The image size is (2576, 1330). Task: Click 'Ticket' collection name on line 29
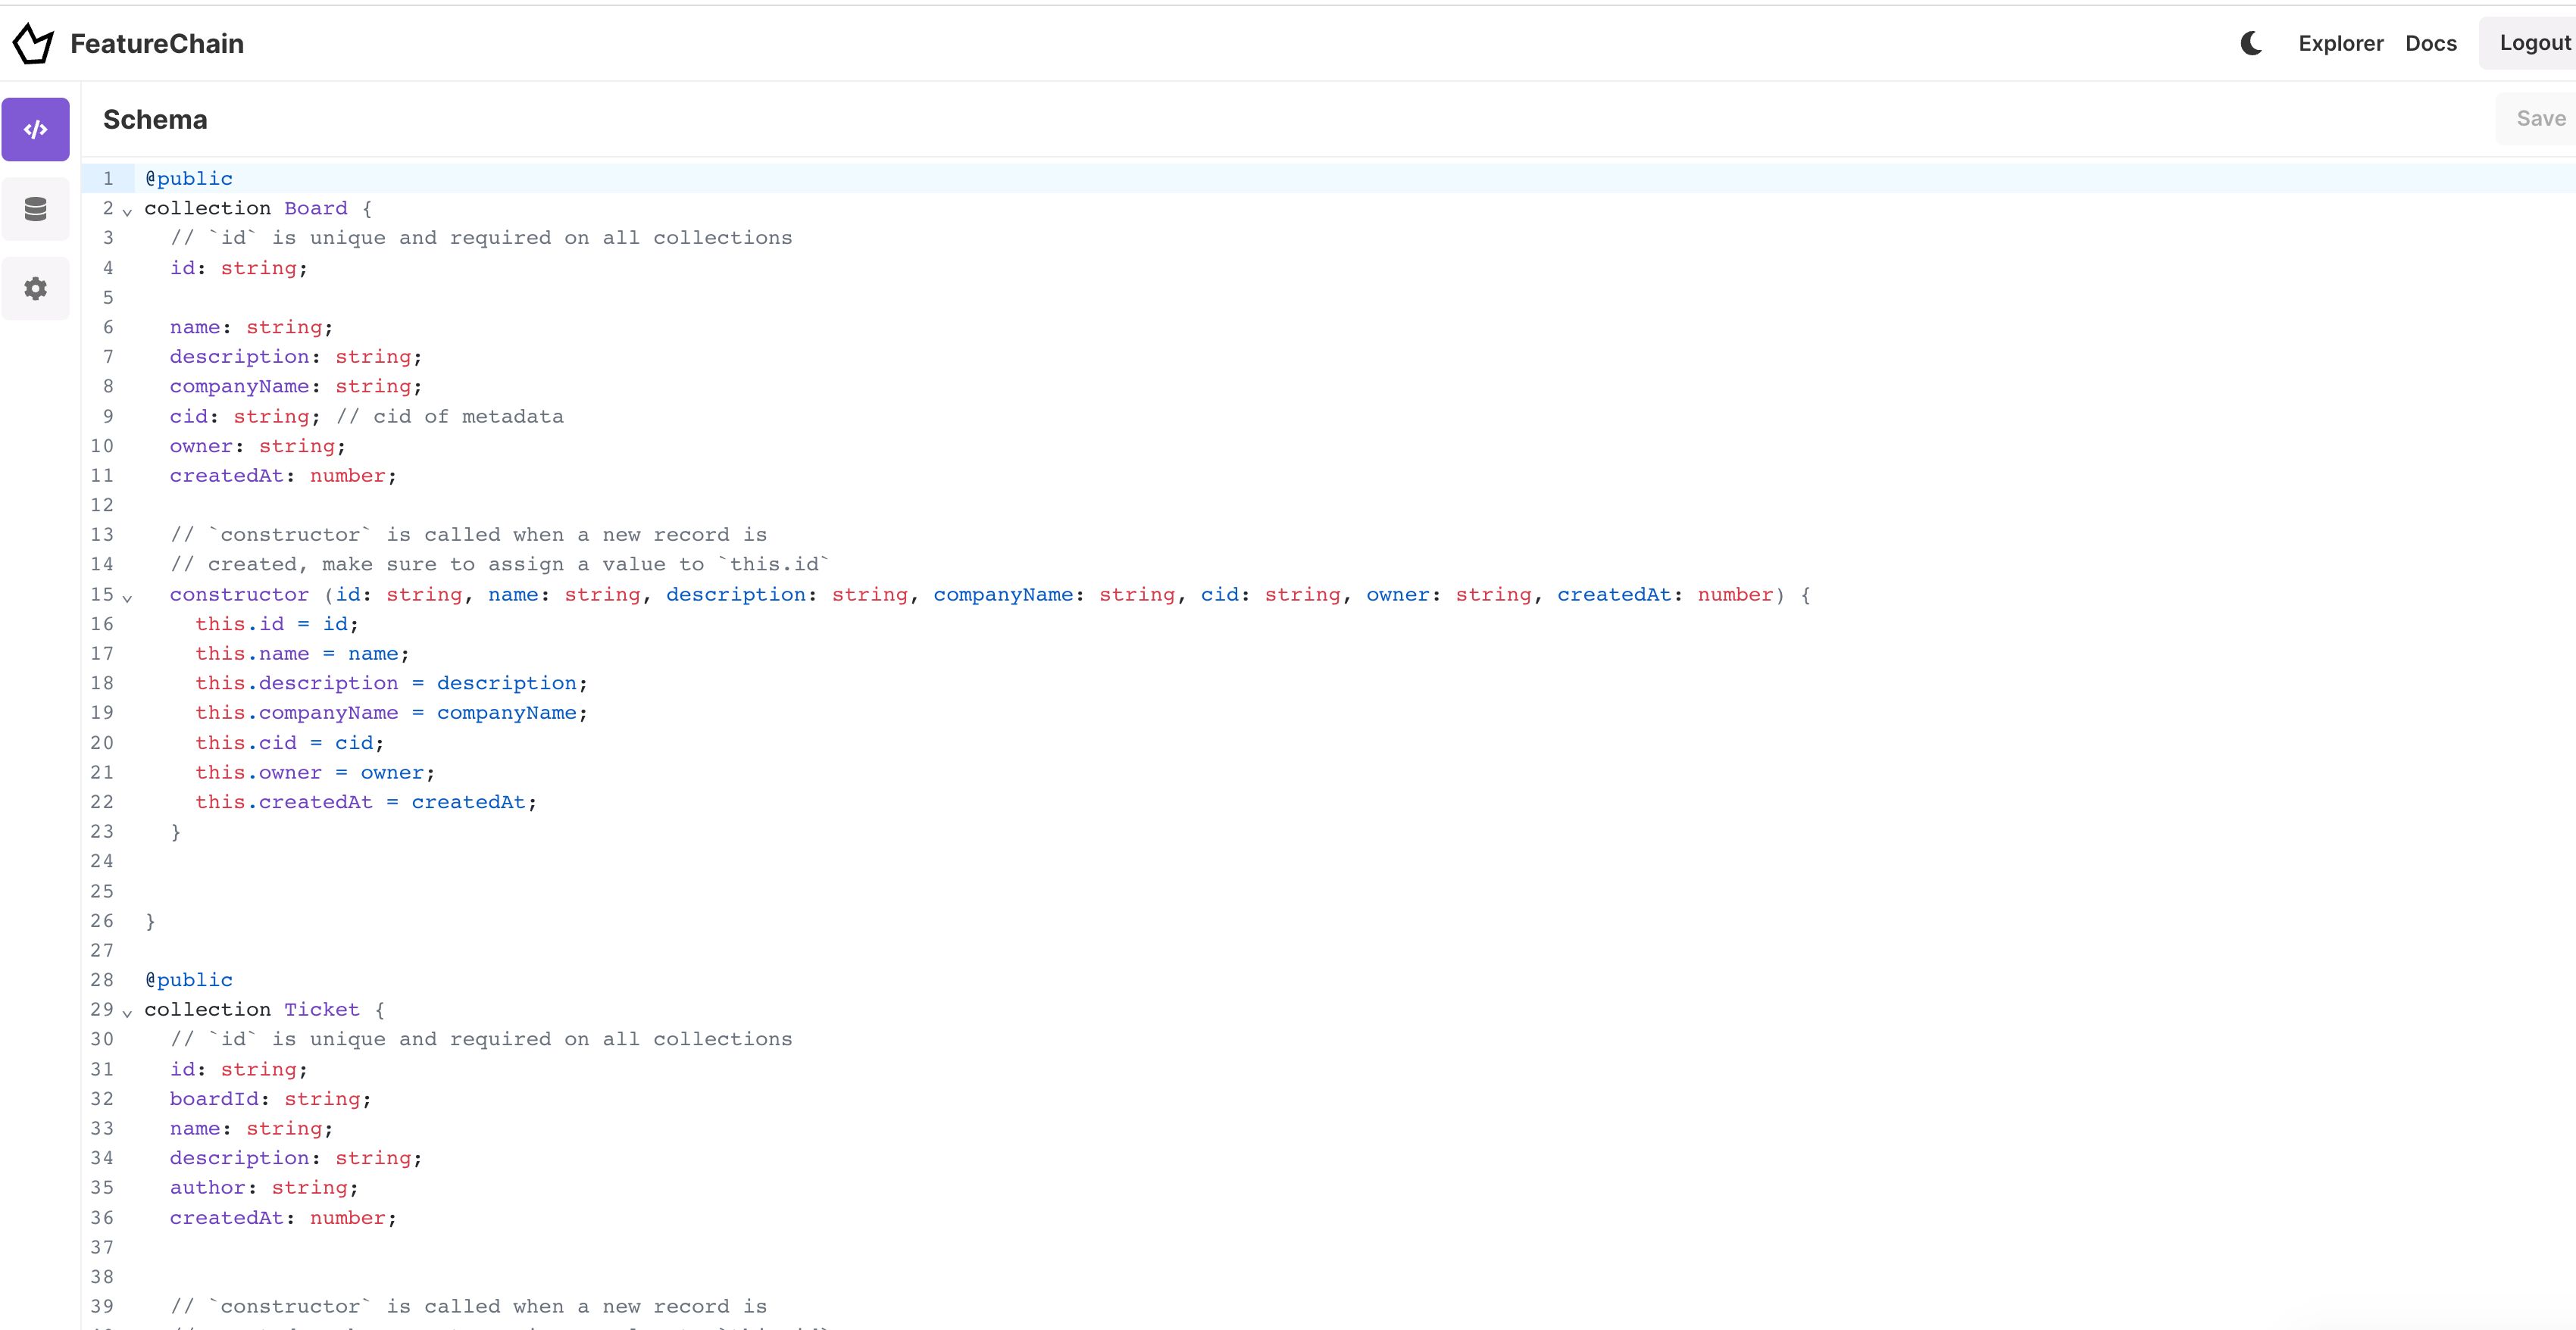(322, 1010)
